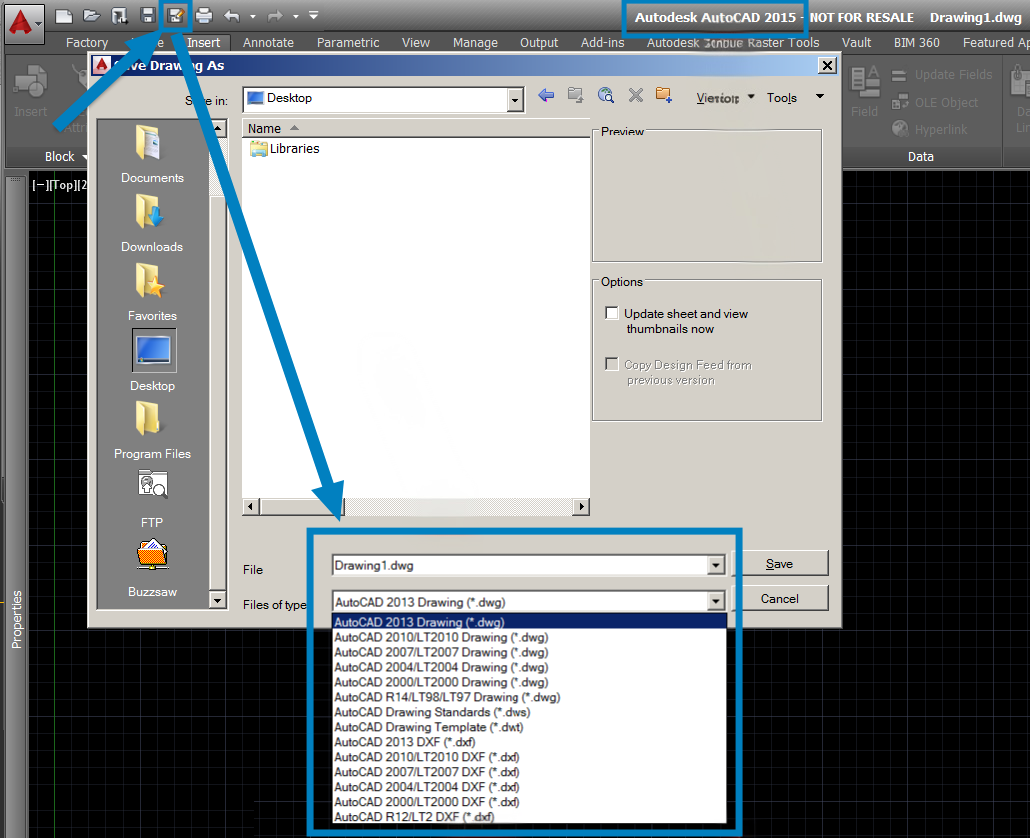The height and width of the screenshot is (838, 1030).
Task: Click the Delete X icon in dialog toolbar
Action: (635, 96)
